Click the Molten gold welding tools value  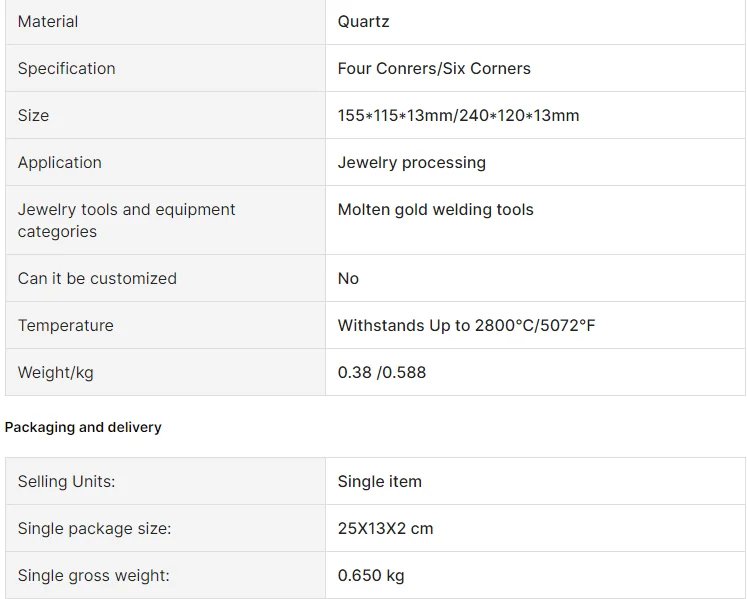click(x=435, y=210)
